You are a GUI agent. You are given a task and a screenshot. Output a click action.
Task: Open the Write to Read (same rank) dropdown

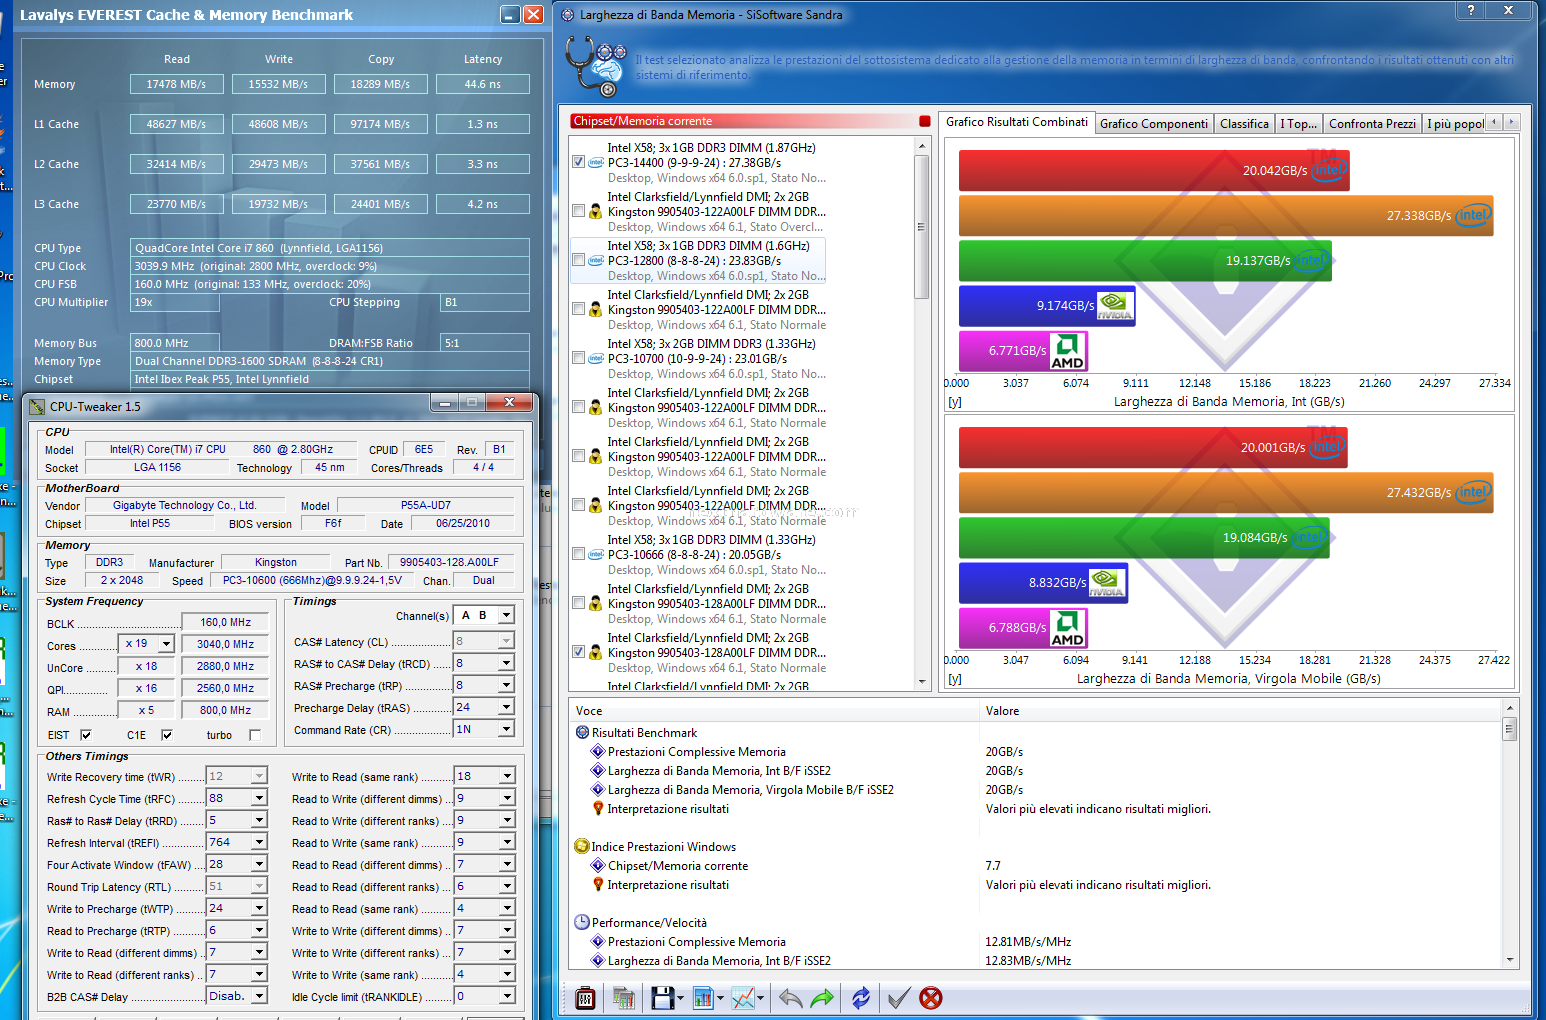point(507,776)
